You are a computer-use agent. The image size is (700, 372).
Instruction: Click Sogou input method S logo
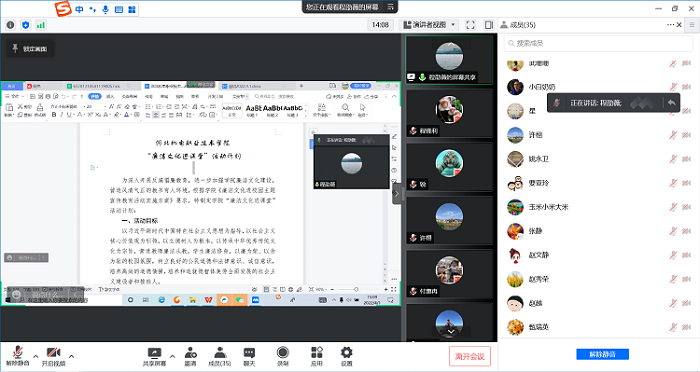point(63,9)
